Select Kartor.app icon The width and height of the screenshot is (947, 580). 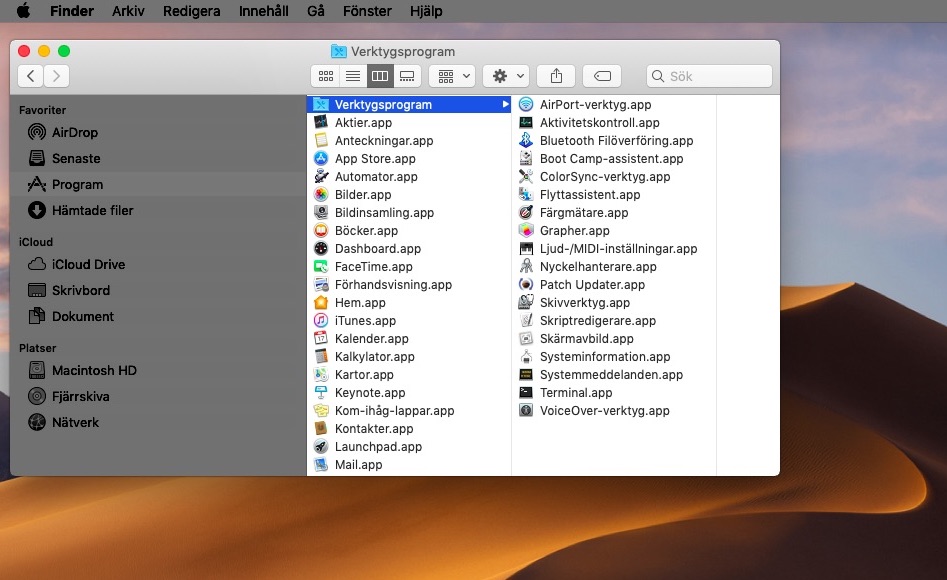click(321, 375)
